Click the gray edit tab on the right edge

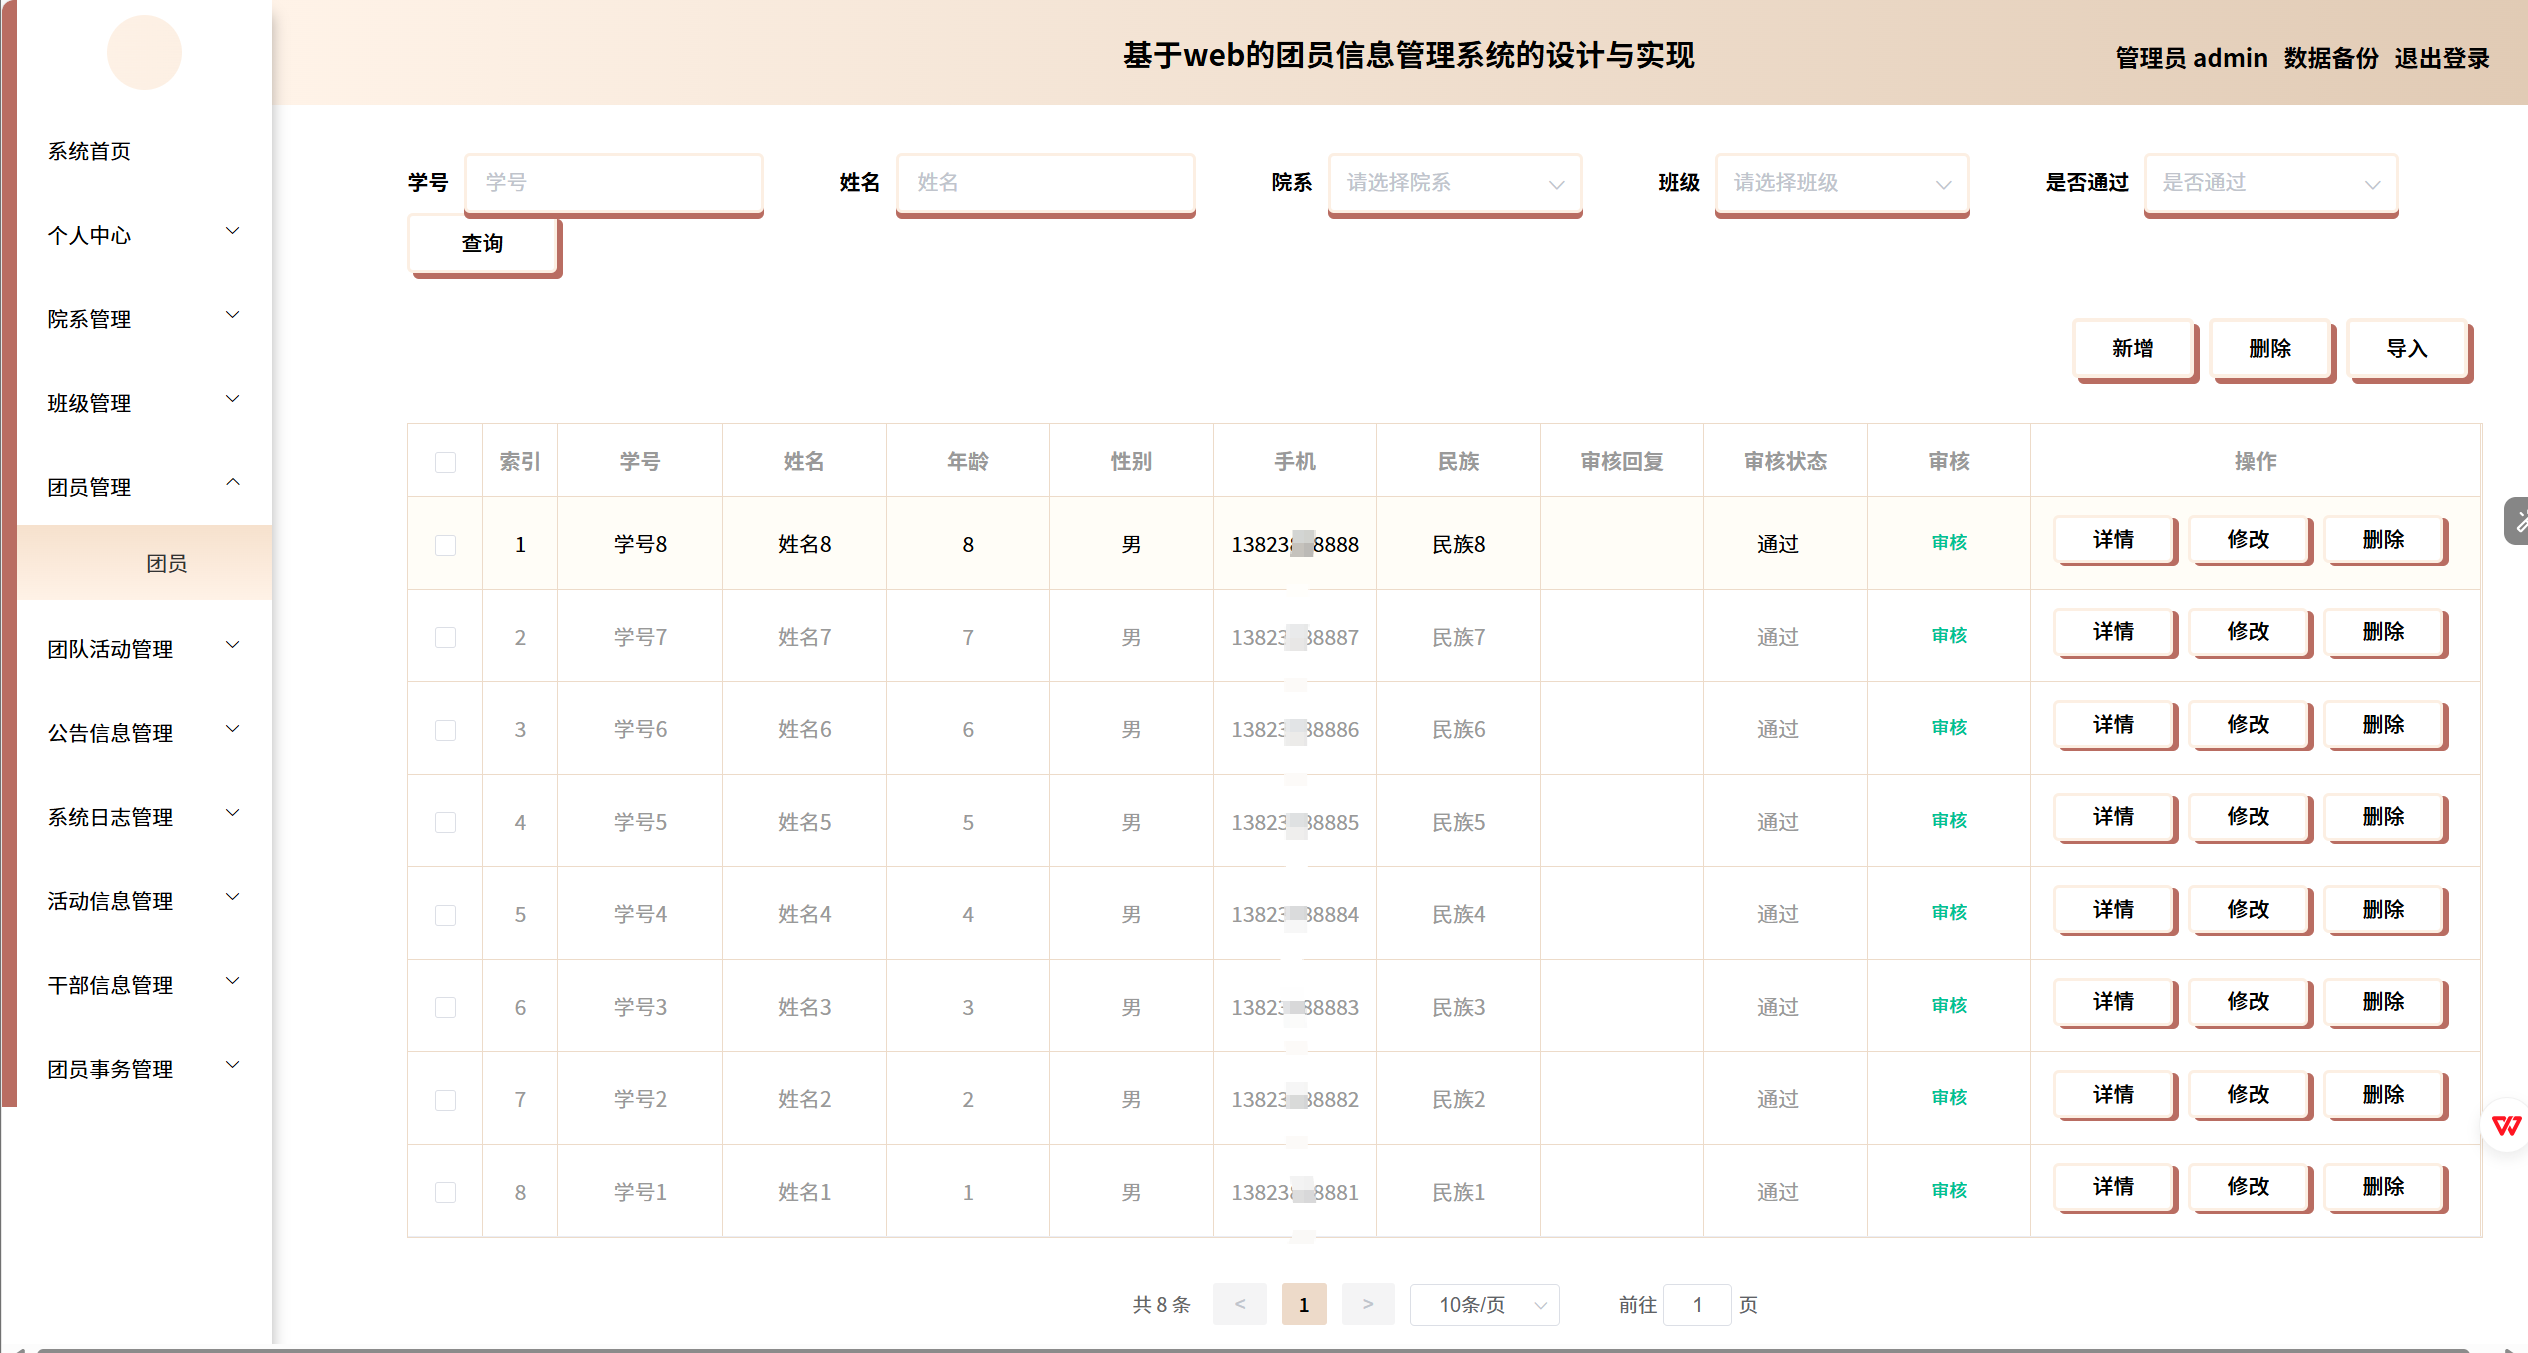2517,521
